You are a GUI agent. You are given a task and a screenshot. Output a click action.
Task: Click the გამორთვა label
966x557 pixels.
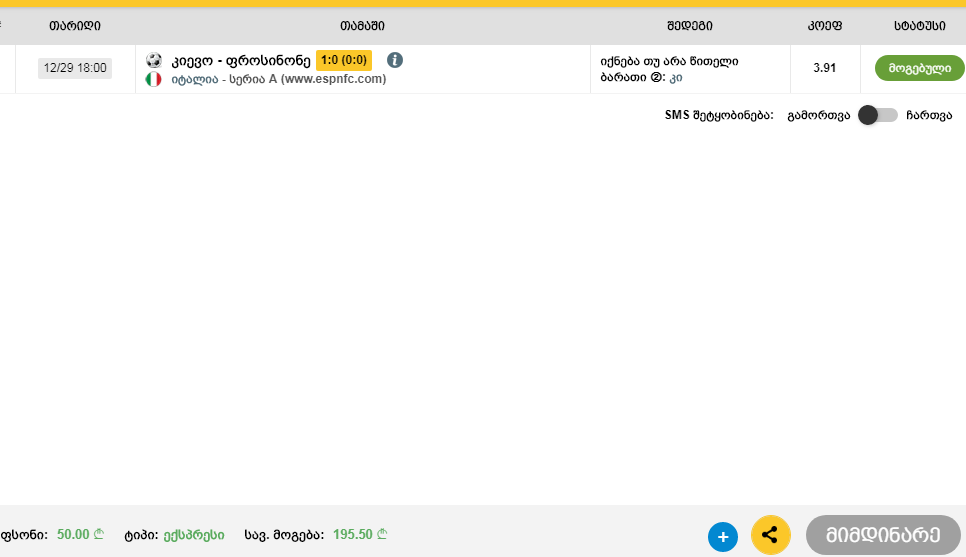tap(818, 115)
